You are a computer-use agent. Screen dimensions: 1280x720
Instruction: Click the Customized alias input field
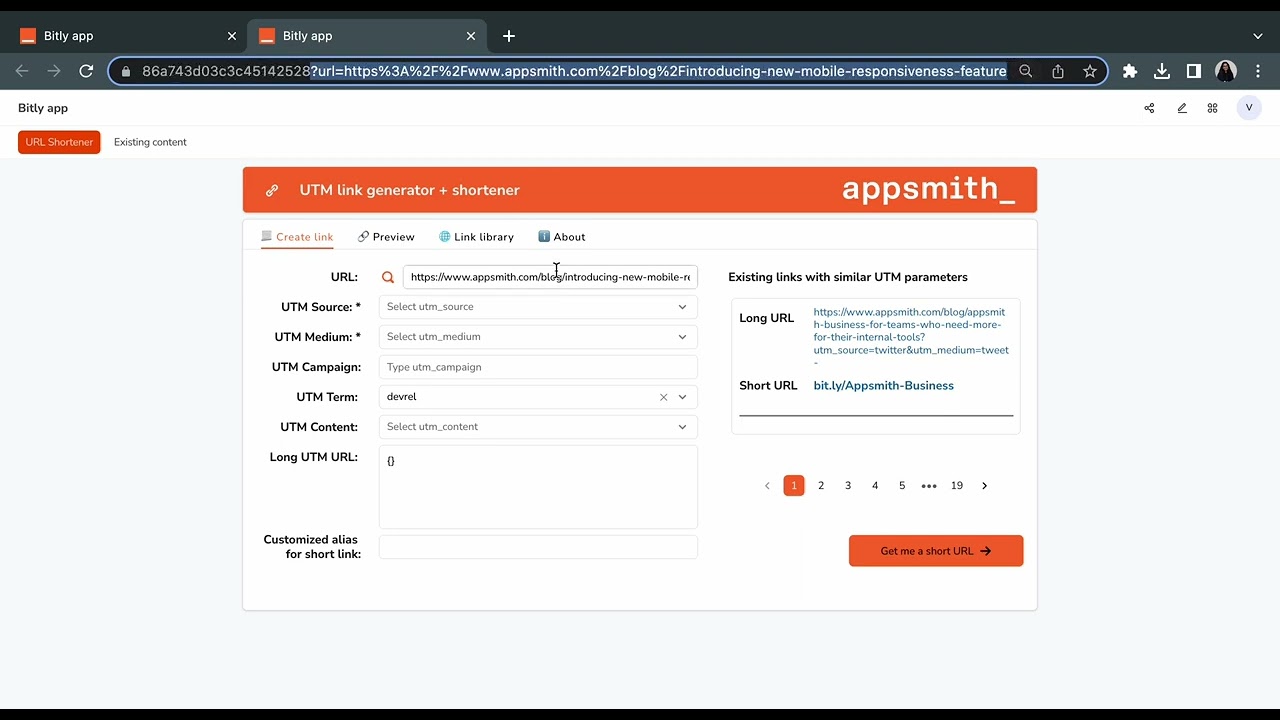(538, 547)
